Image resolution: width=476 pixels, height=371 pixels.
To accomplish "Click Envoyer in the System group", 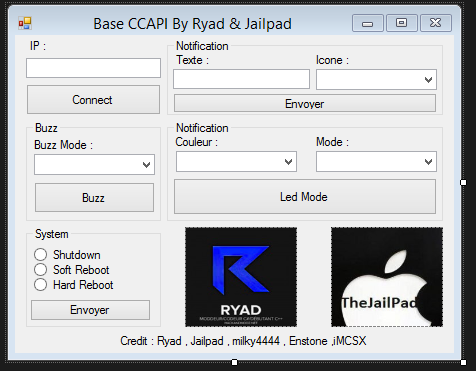I will [x=90, y=310].
